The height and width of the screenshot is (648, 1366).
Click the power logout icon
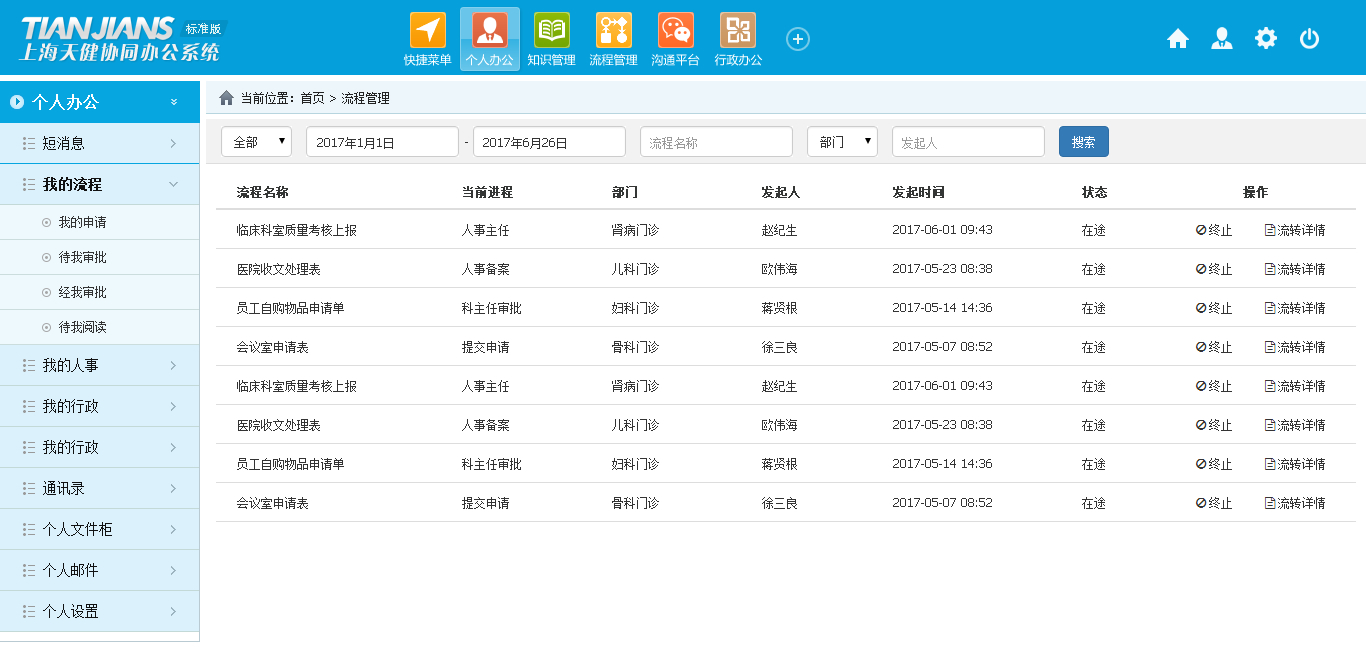pos(1309,39)
